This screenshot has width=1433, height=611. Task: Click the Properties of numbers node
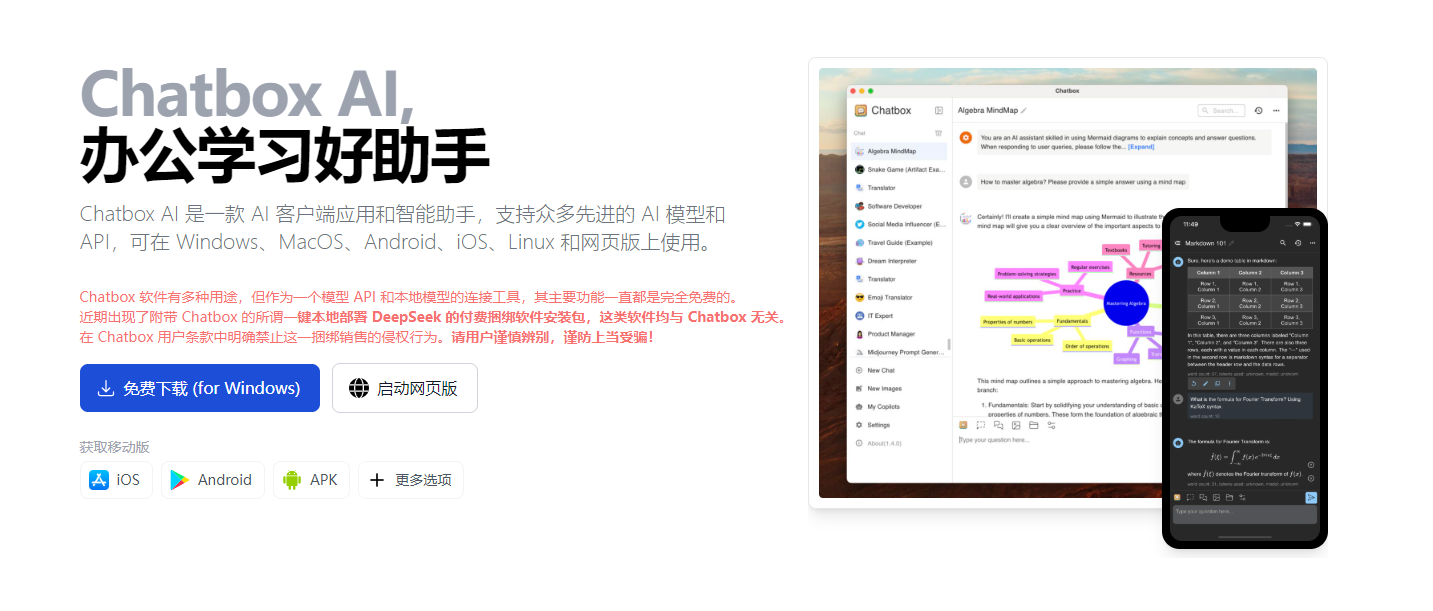pyautogui.click(x=1007, y=322)
